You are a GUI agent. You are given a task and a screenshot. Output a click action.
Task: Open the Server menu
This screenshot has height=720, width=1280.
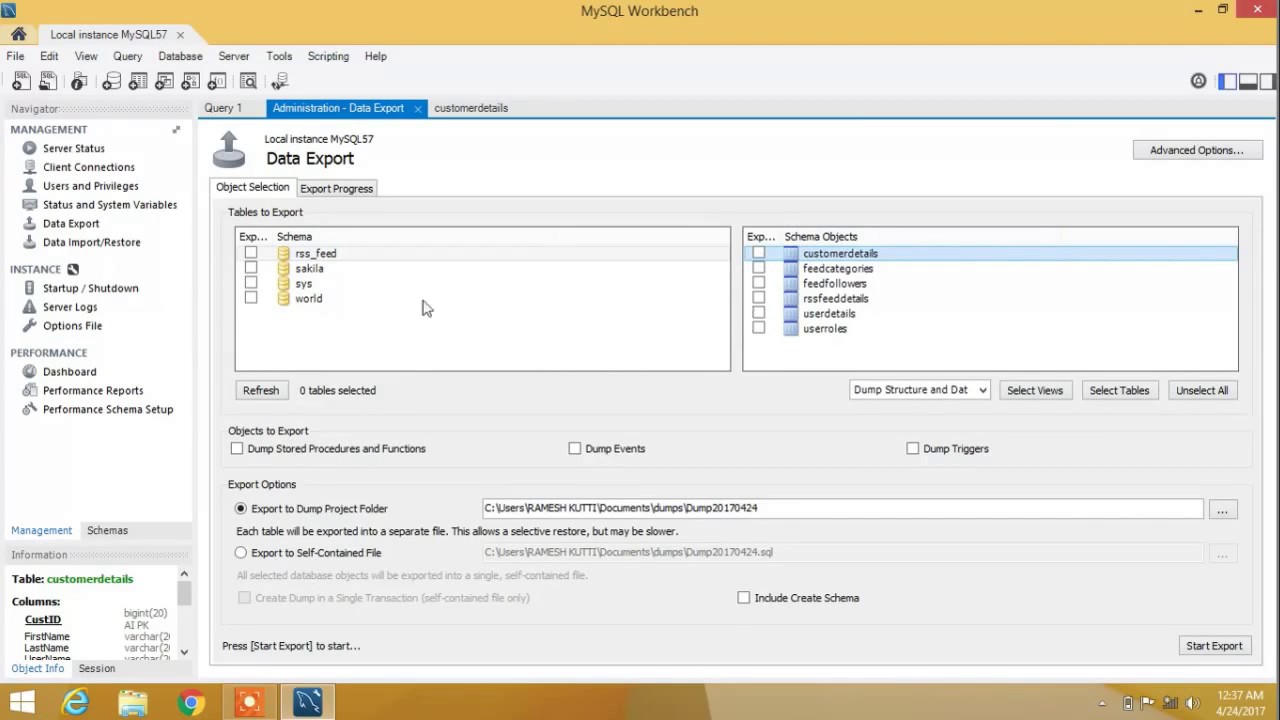pos(234,56)
